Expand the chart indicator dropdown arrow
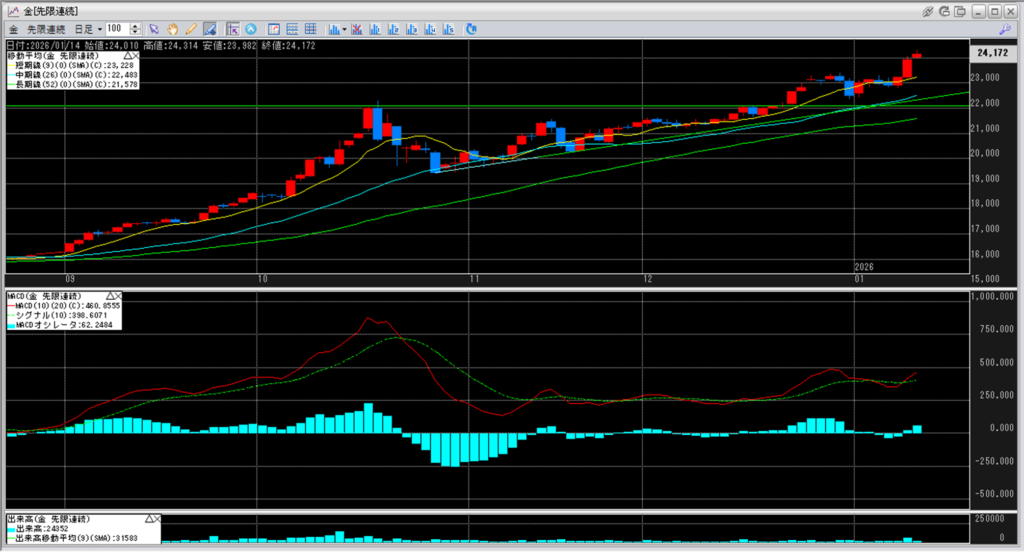Screen dimensions: 1024x552 point(345,28)
